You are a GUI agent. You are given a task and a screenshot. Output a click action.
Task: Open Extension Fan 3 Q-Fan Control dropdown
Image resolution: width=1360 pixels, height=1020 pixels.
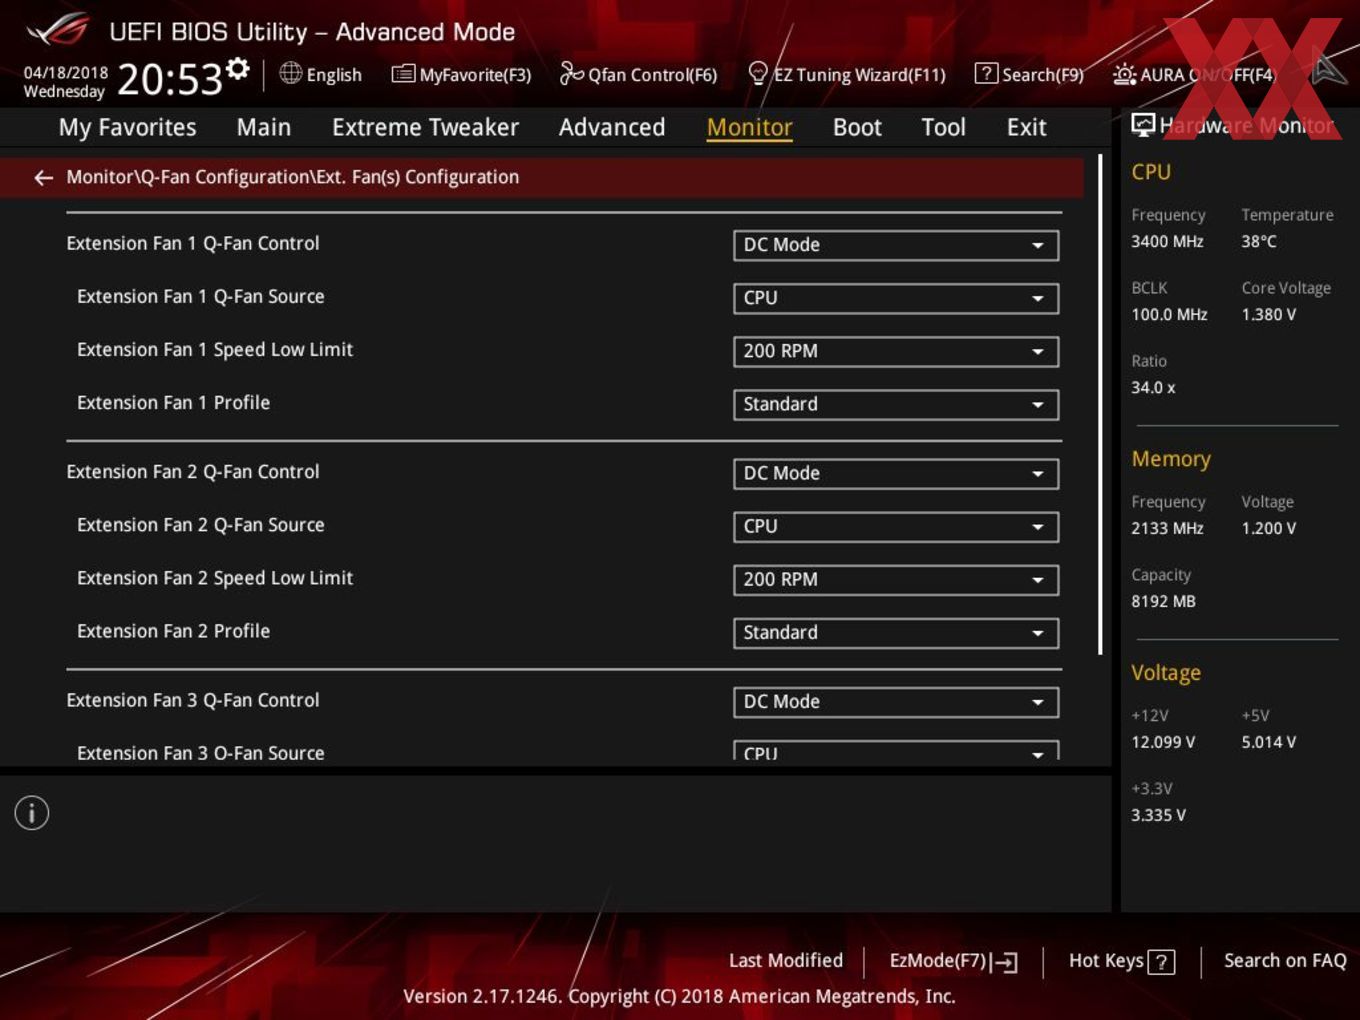[x=896, y=702]
